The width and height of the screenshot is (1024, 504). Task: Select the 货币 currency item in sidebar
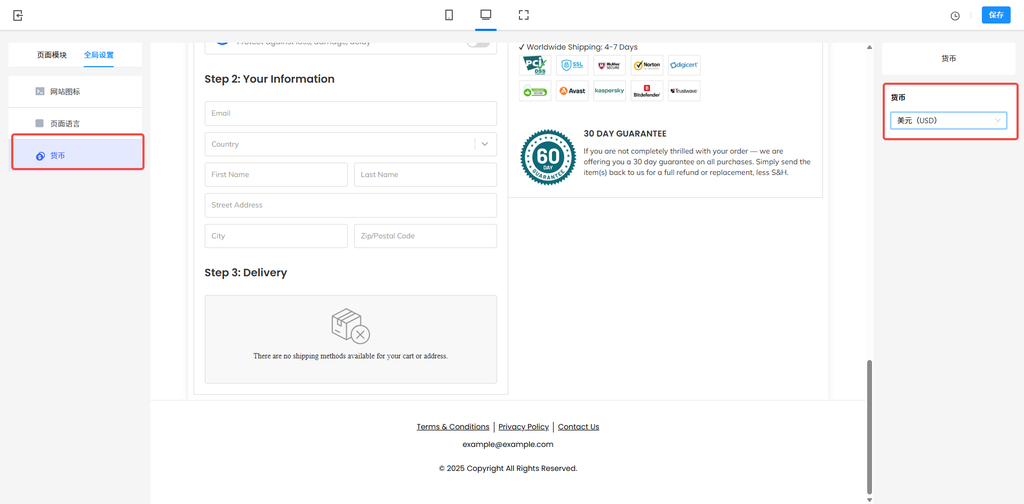76,155
